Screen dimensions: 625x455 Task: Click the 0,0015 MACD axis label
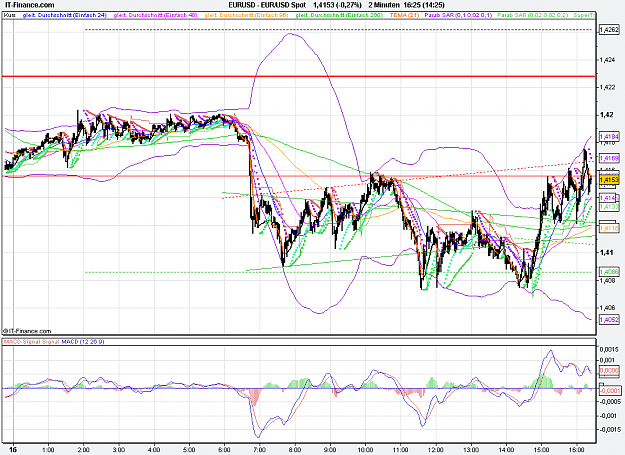click(610, 349)
